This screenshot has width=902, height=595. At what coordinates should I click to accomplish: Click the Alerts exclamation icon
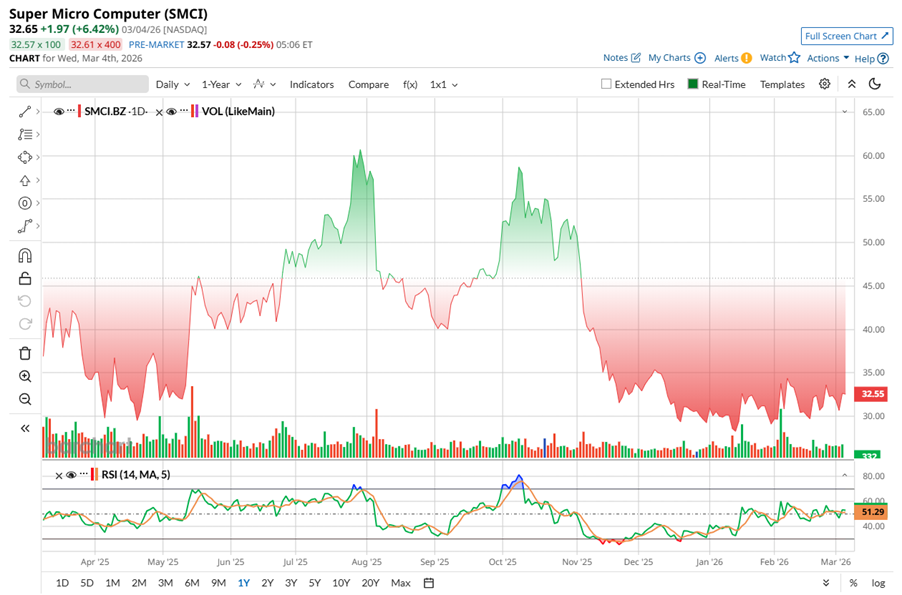coord(746,58)
